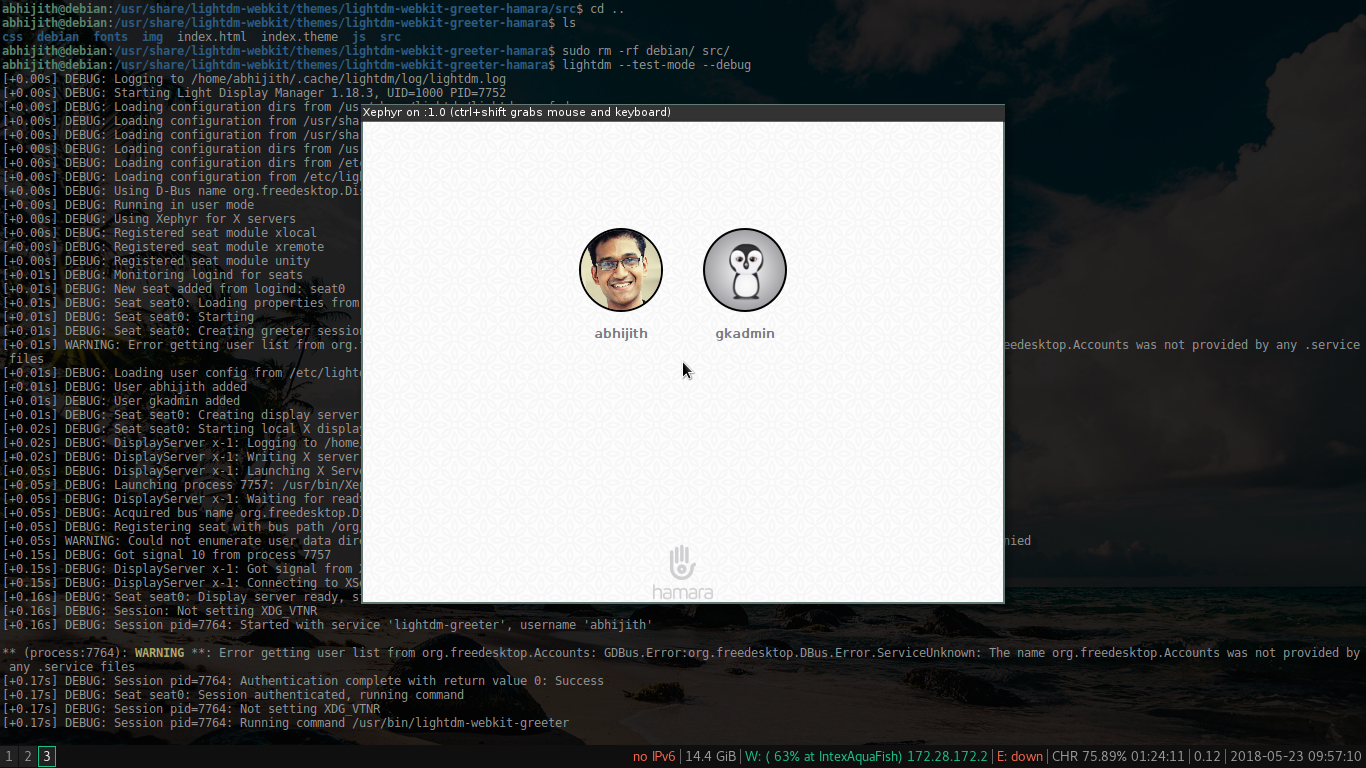The width and height of the screenshot is (1366, 768).
Task: Switch to workspace 1
Action: tap(9, 757)
